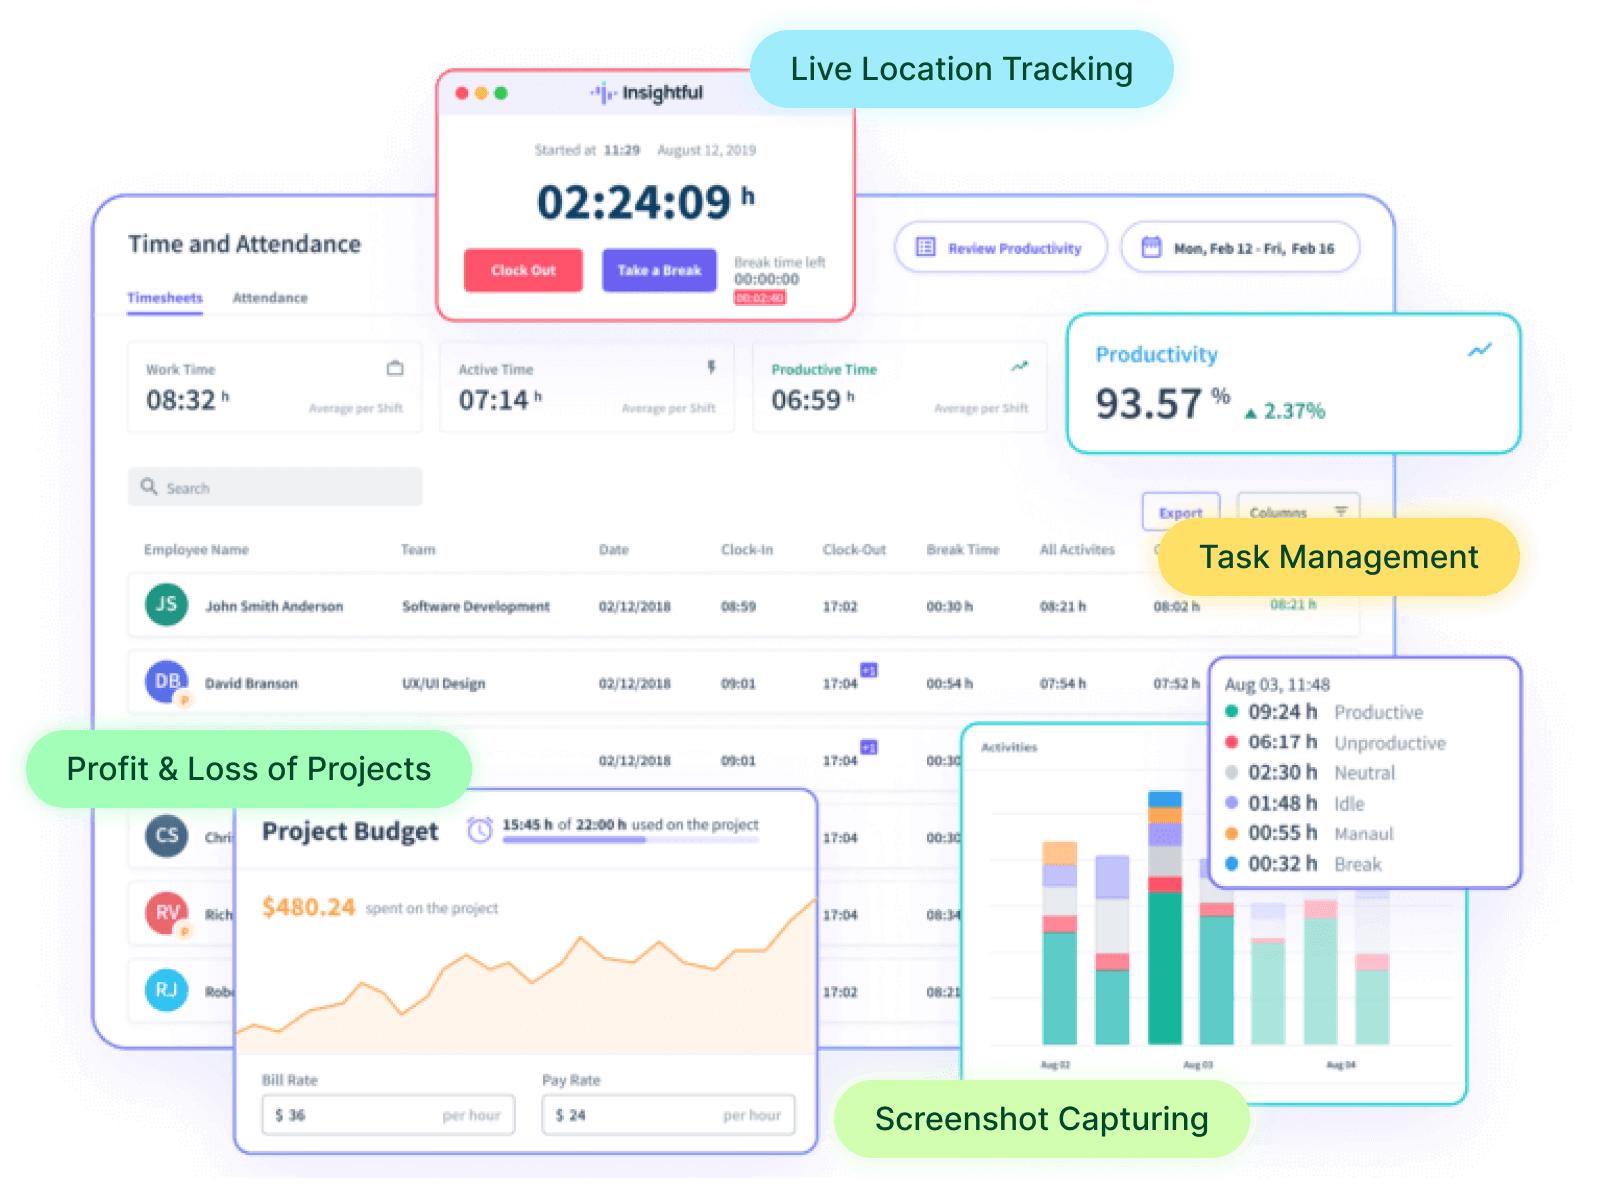Click the 02:24:09 timer readout
The image size is (1606, 1188).
click(x=634, y=202)
